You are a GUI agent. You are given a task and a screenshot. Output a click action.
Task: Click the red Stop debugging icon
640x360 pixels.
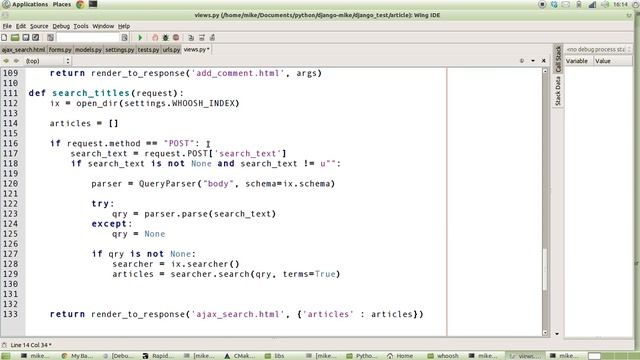pos(176,38)
